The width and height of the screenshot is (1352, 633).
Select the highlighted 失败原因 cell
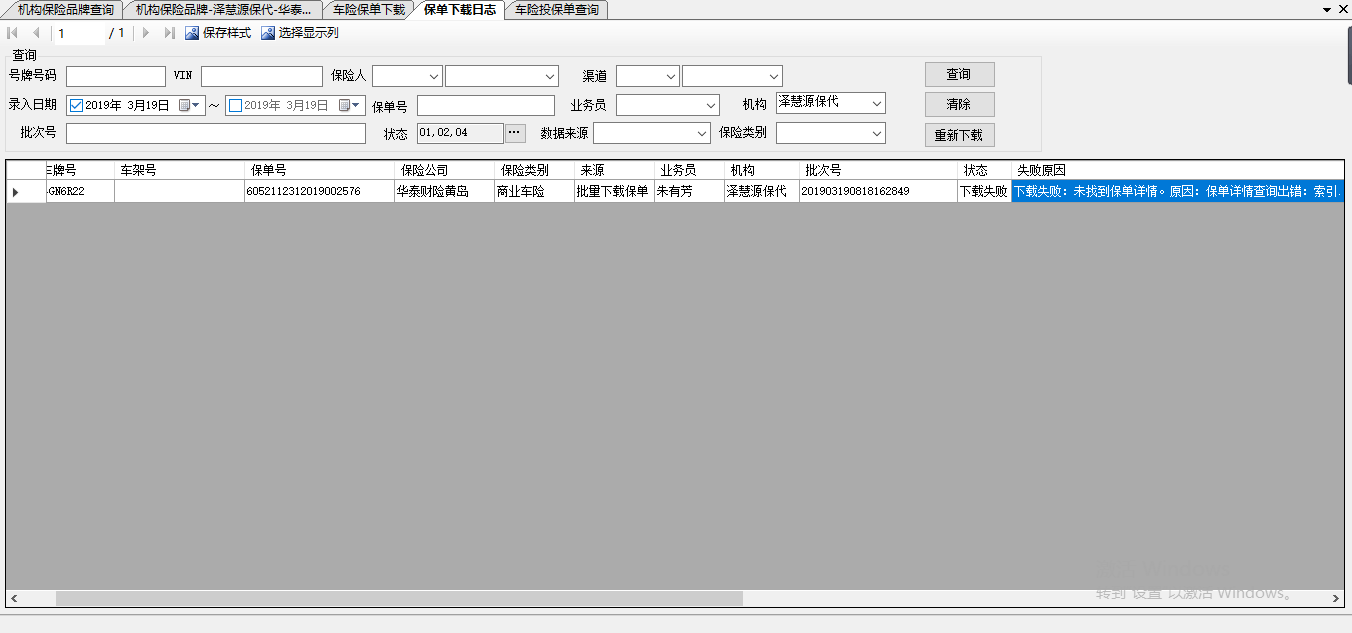1177,191
